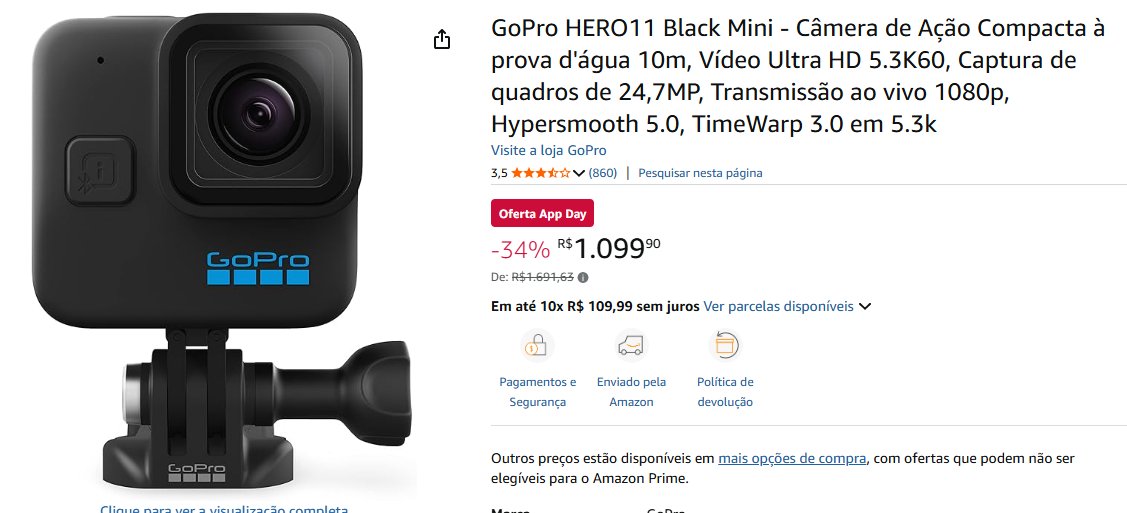Image resolution: width=1127 pixels, height=513 pixels.
Task: Click the GoPro HERO11 Black Mini product title
Action: (x=798, y=77)
